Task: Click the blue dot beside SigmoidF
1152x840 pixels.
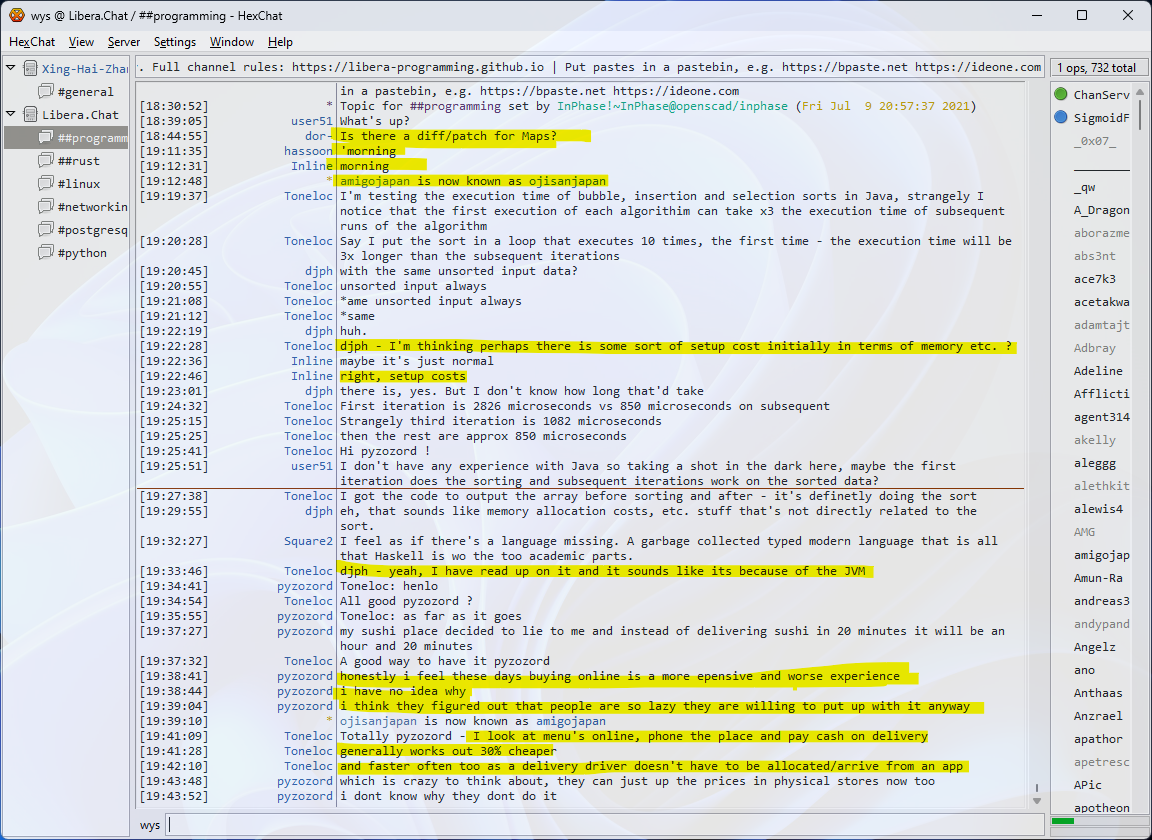Action: click(1061, 118)
